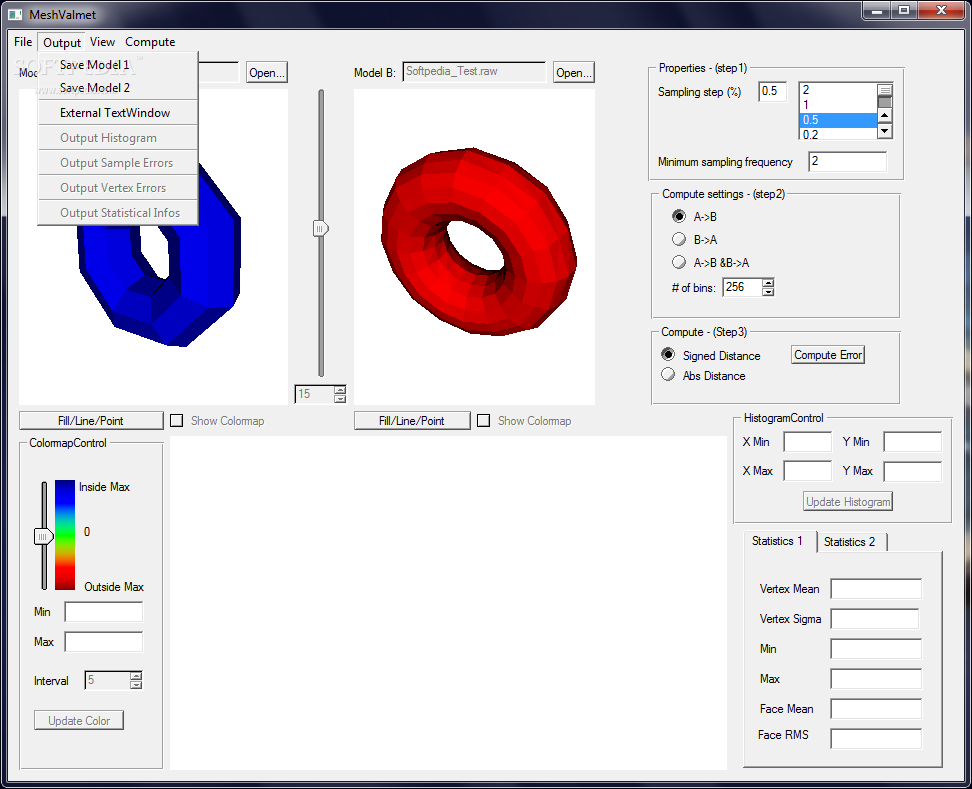Choose Save Model 1 from menu
Viewport: 972px width, 789px height.
[118, 64]
